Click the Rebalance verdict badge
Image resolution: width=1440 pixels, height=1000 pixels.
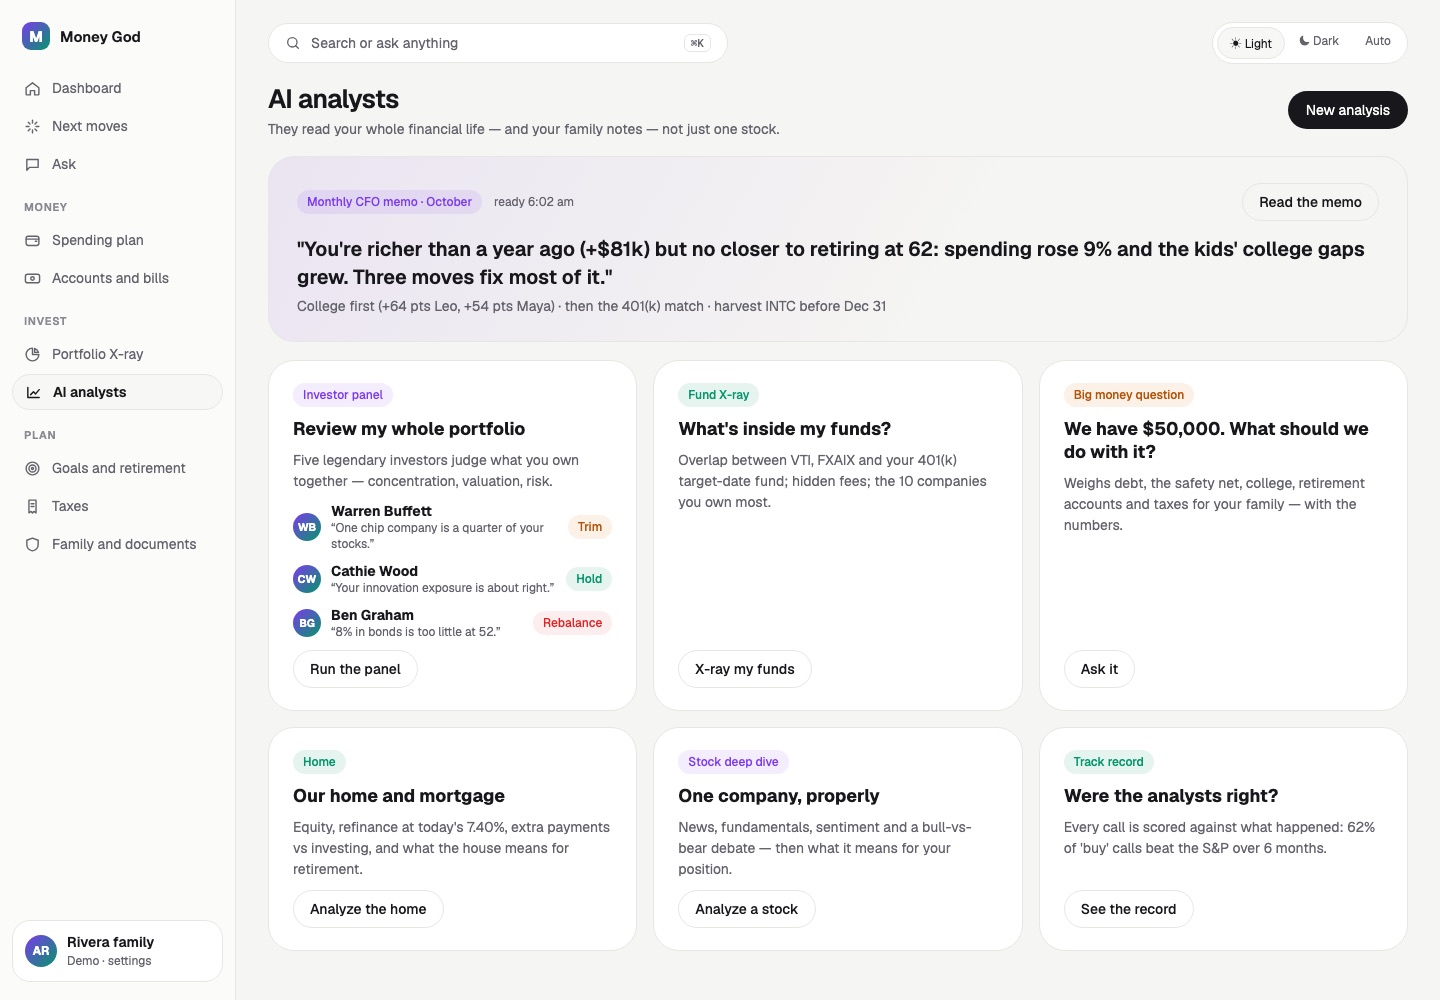click(x=572, y=623)
